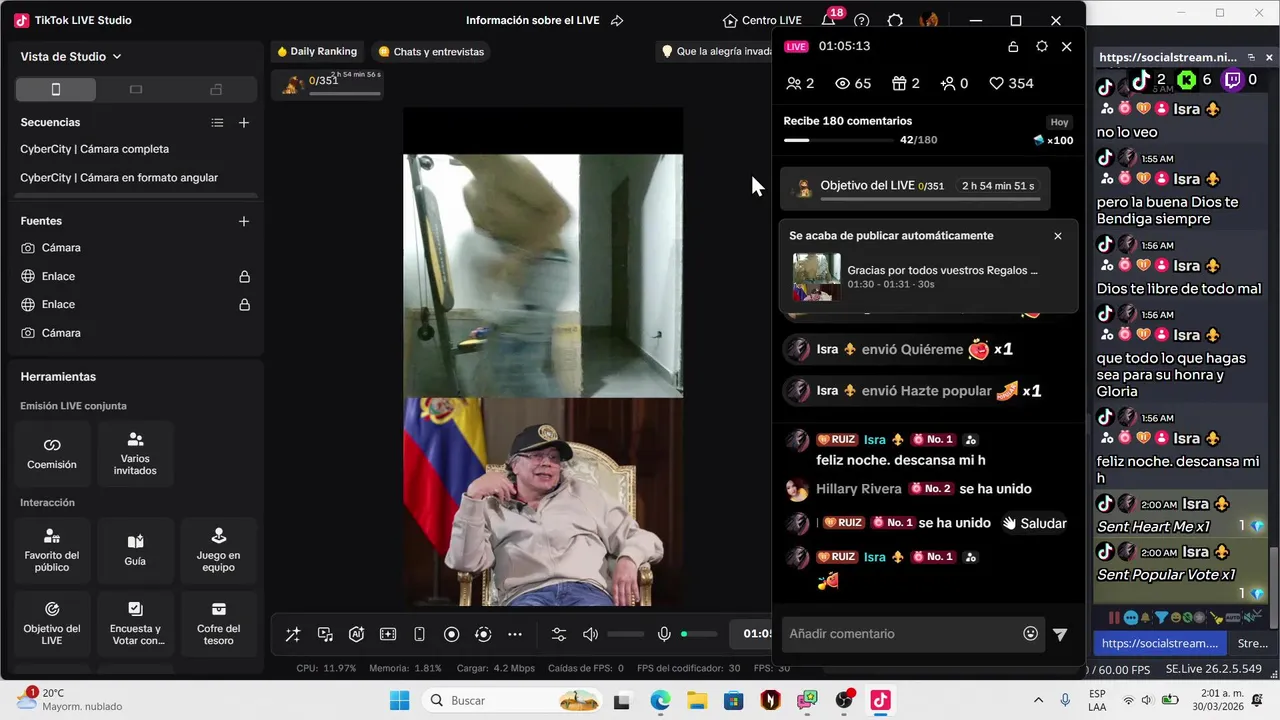
Task: Open TikTok LIVE Studio taskbar icon
Action: (881, 701)
